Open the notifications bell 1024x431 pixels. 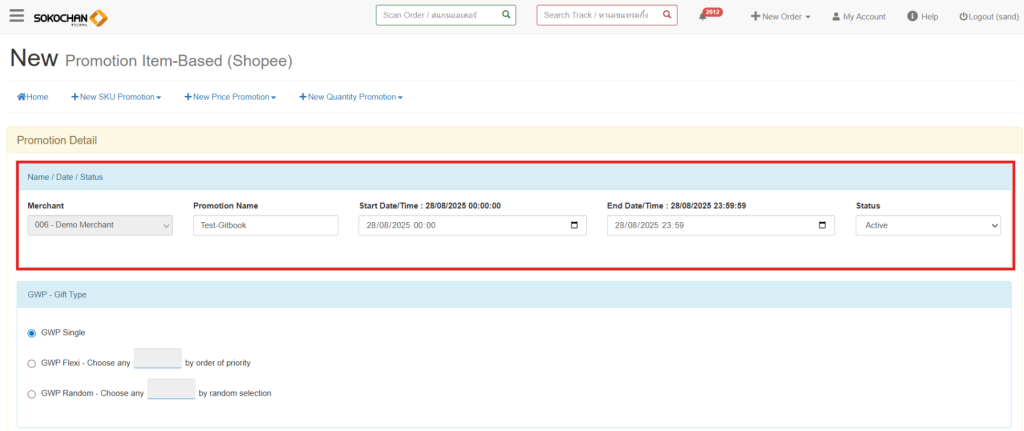pos(703,16)
